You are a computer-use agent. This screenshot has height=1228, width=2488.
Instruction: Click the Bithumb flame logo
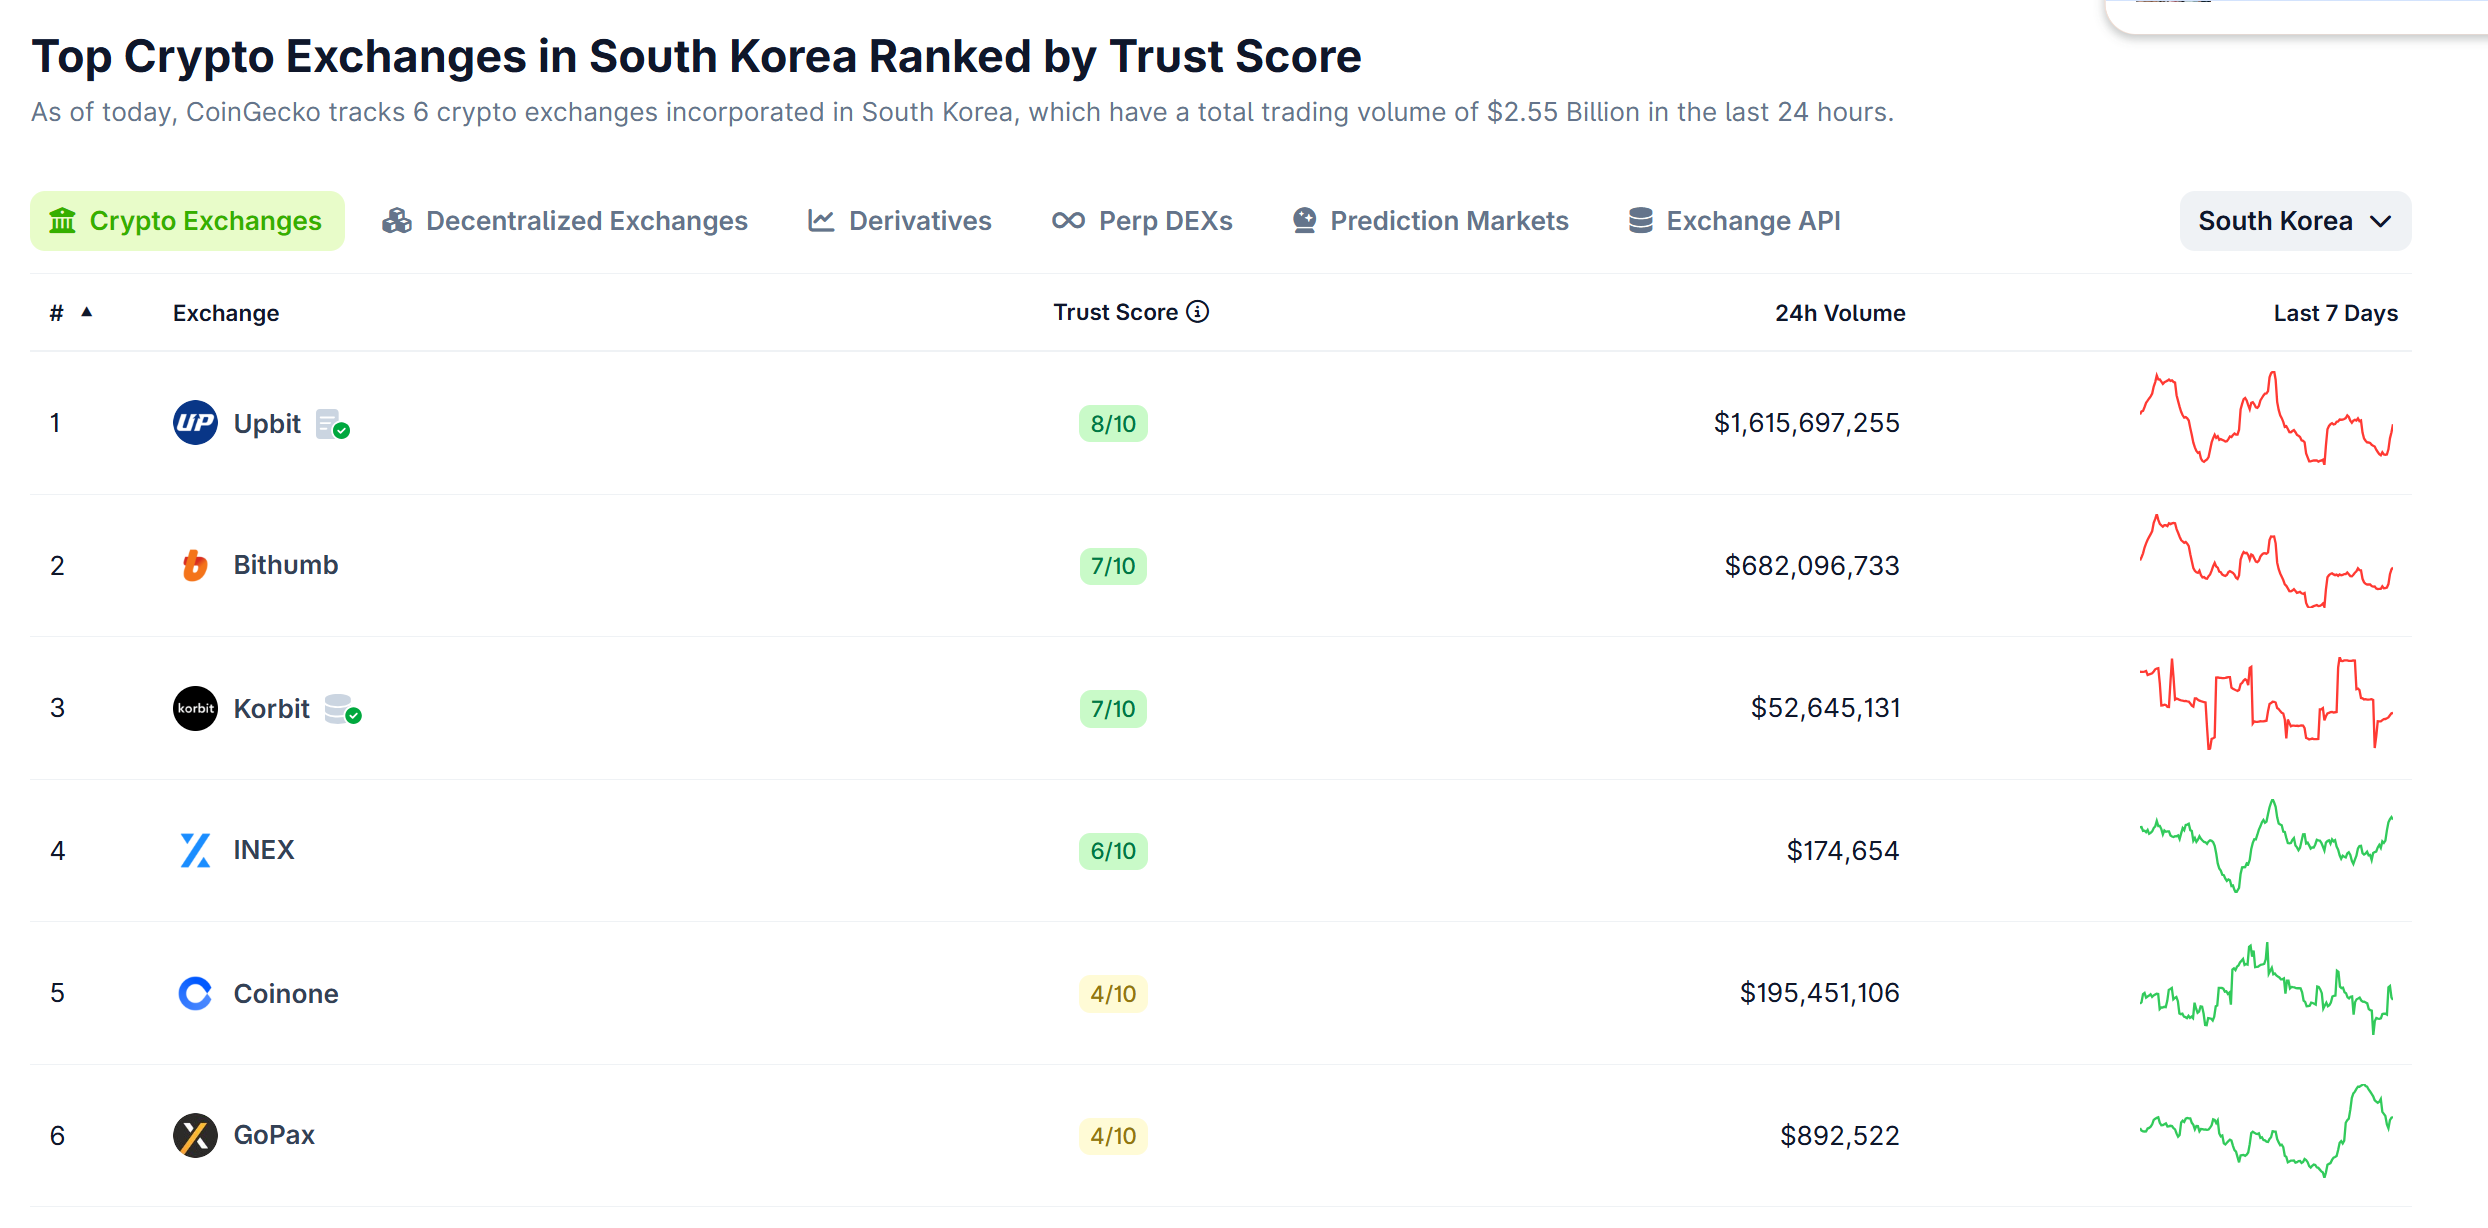[196, 565]
